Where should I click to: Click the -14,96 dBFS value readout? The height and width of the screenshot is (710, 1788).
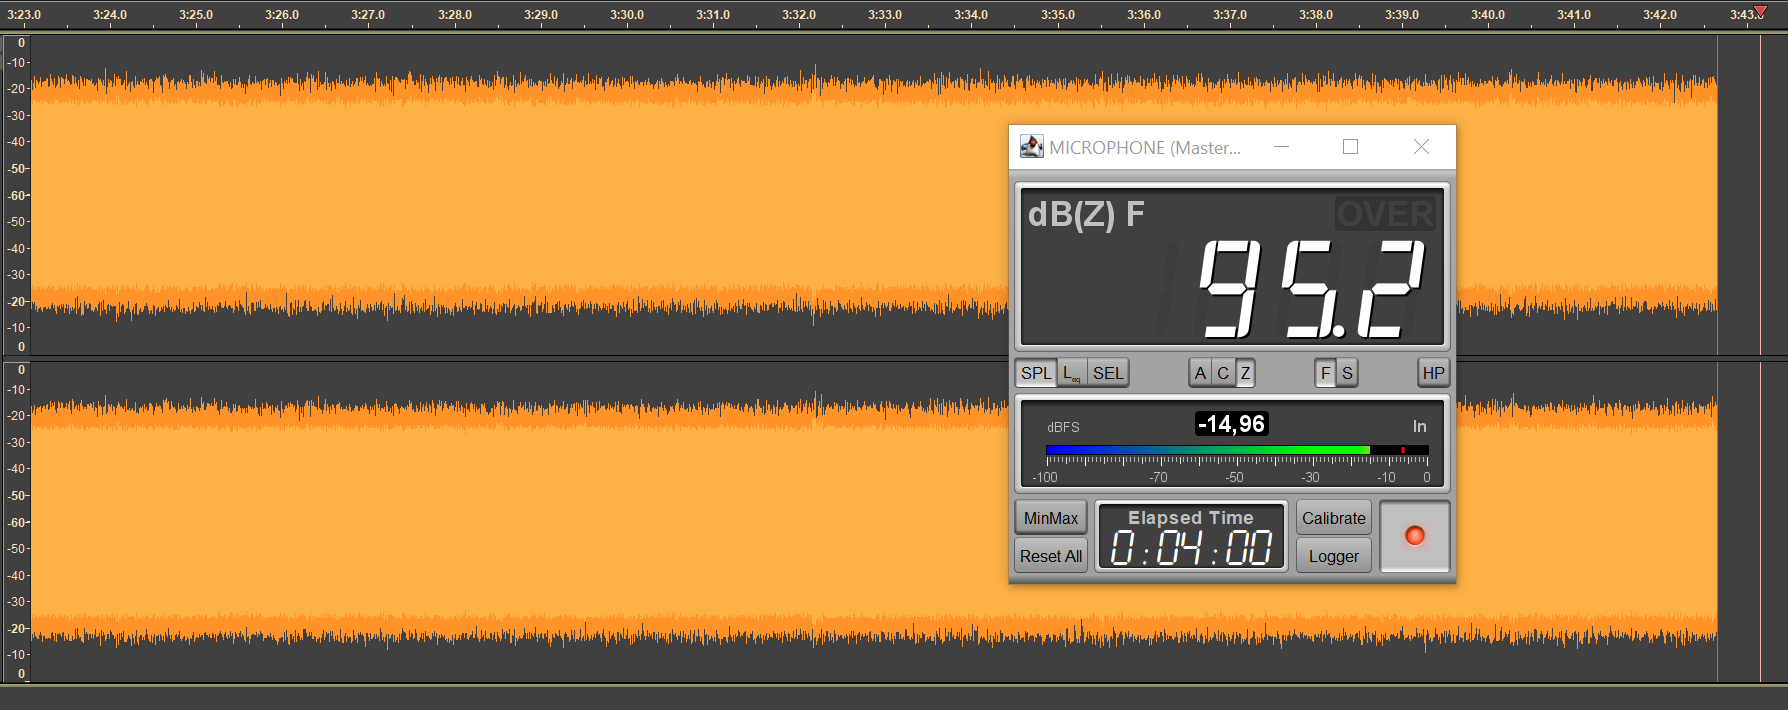(1232, 424)
